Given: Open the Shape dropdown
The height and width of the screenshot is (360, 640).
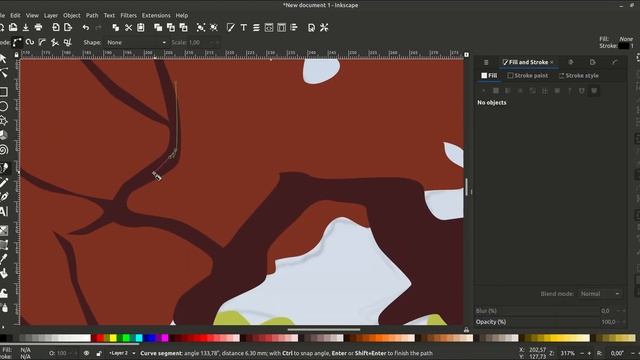Looking at the screenshot, I should click(136, 42).
